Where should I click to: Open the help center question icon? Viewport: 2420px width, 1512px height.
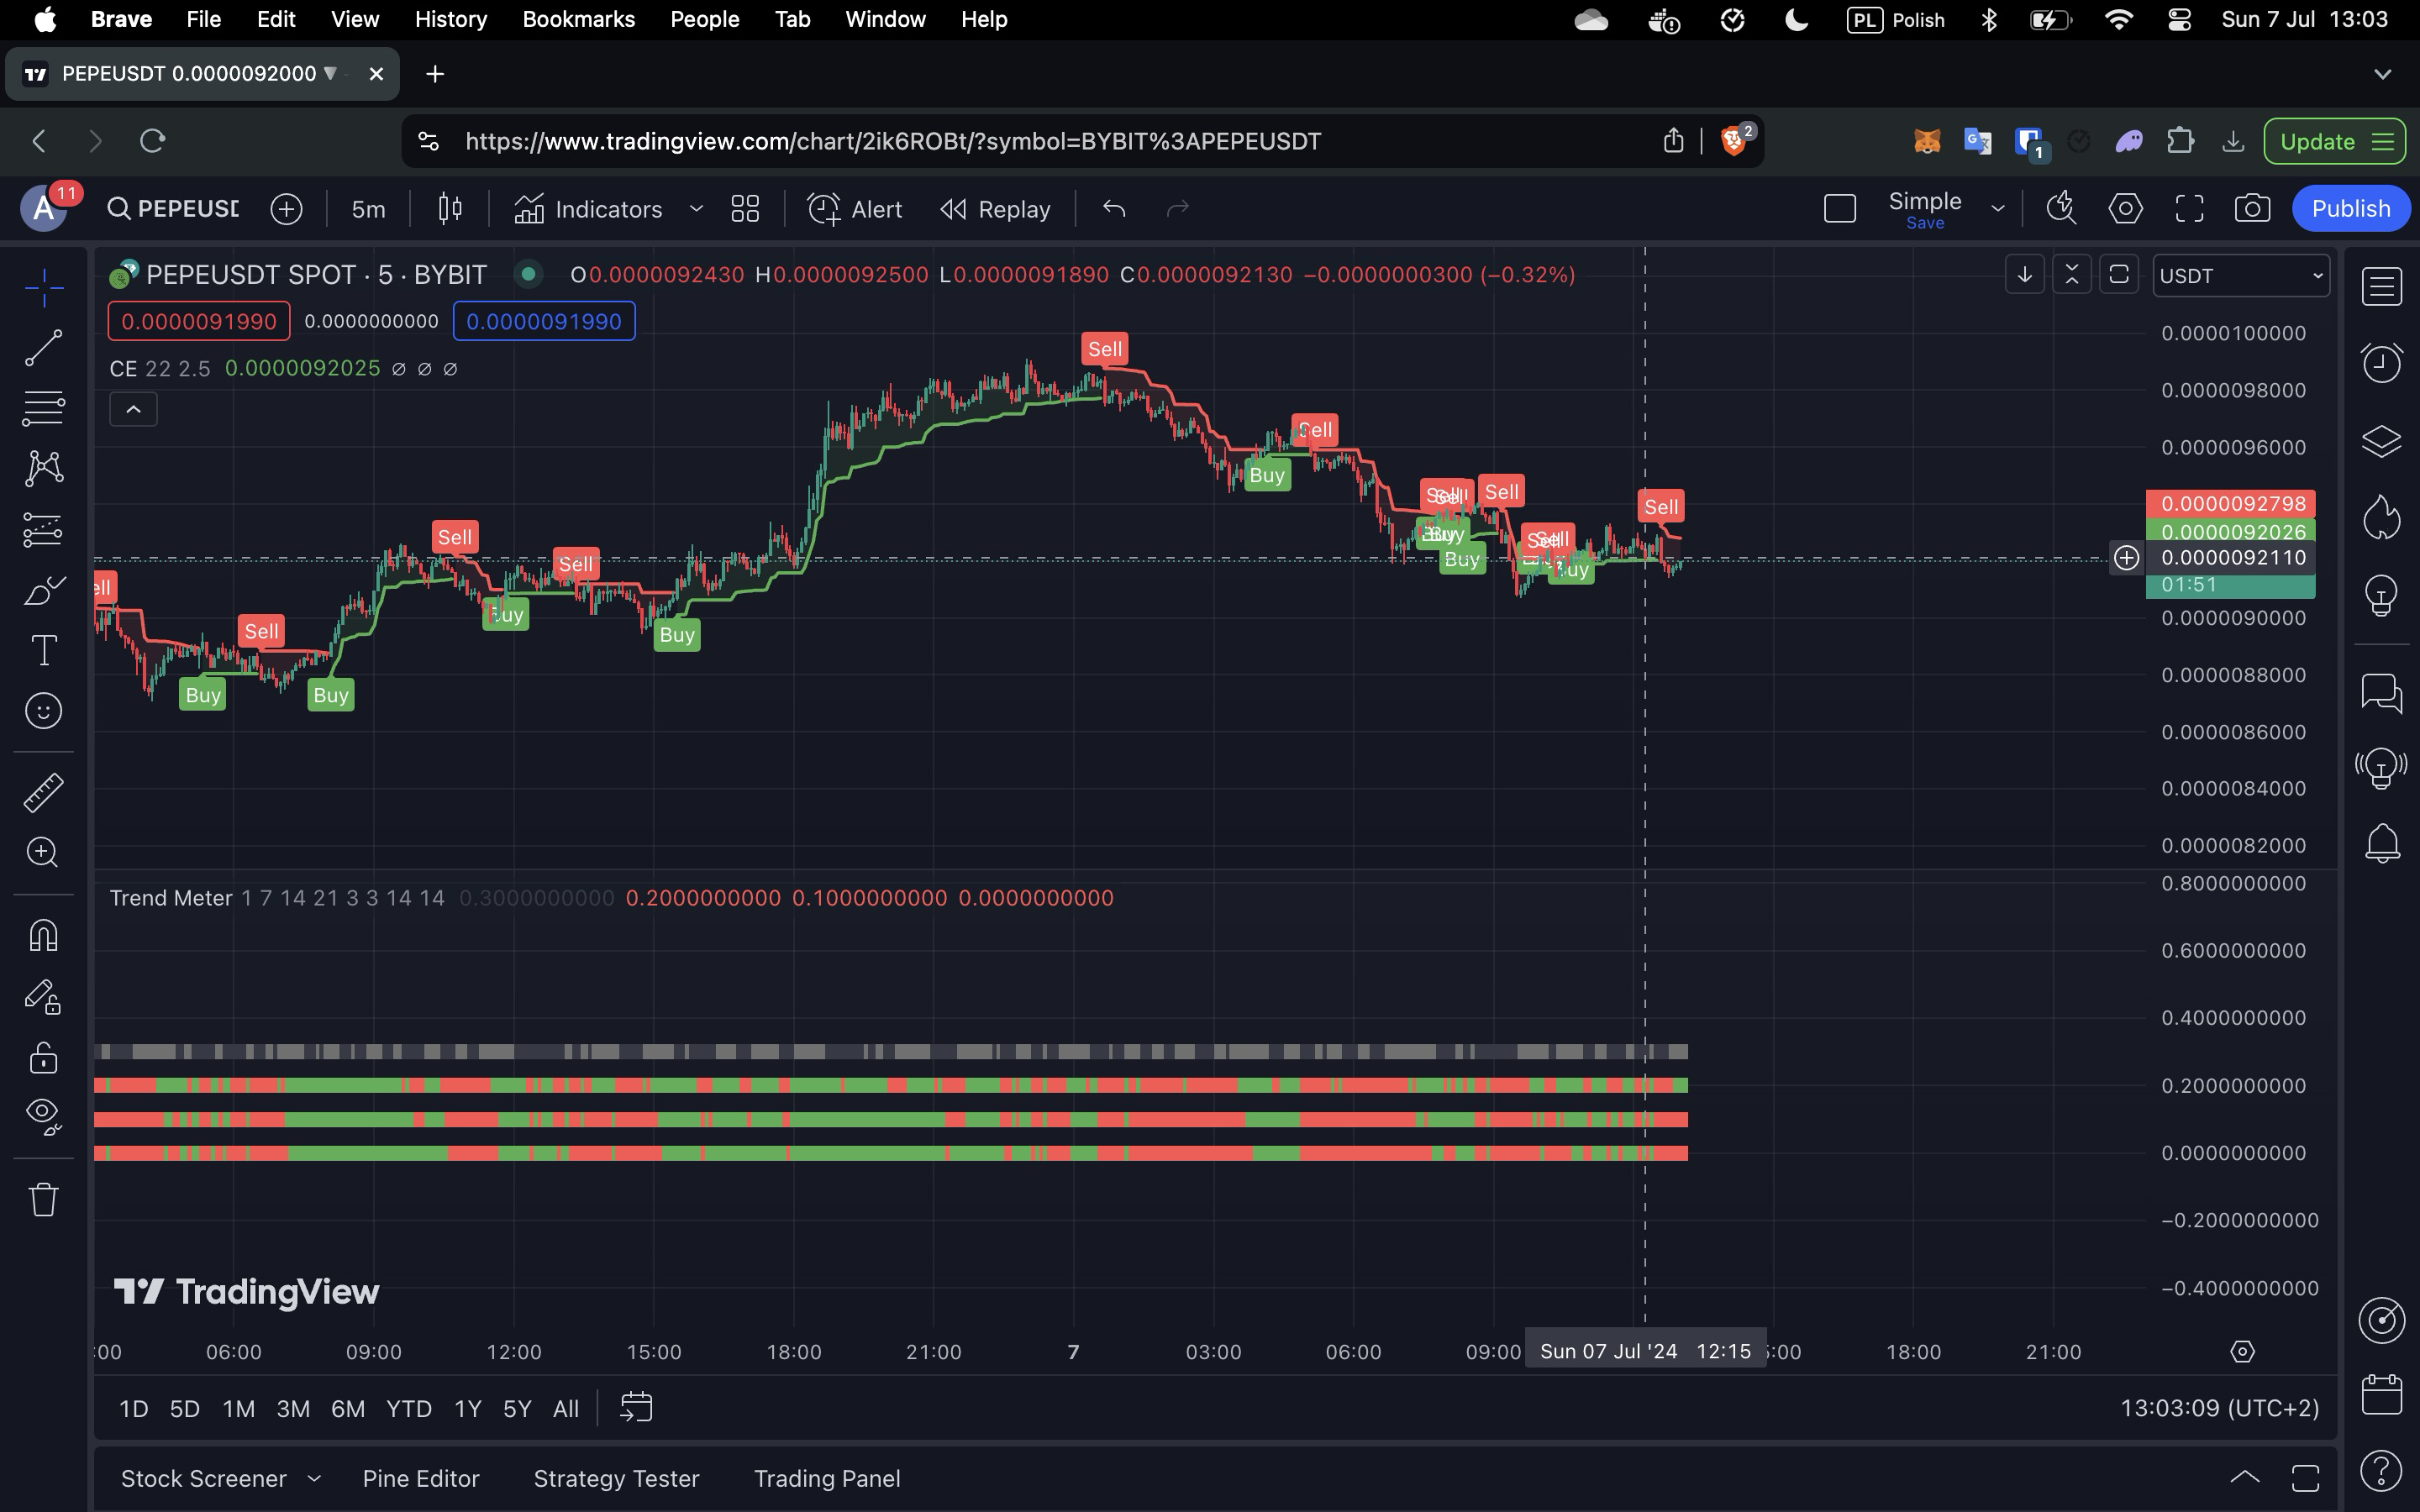pyautogui.click(x=2381, y=1470)
